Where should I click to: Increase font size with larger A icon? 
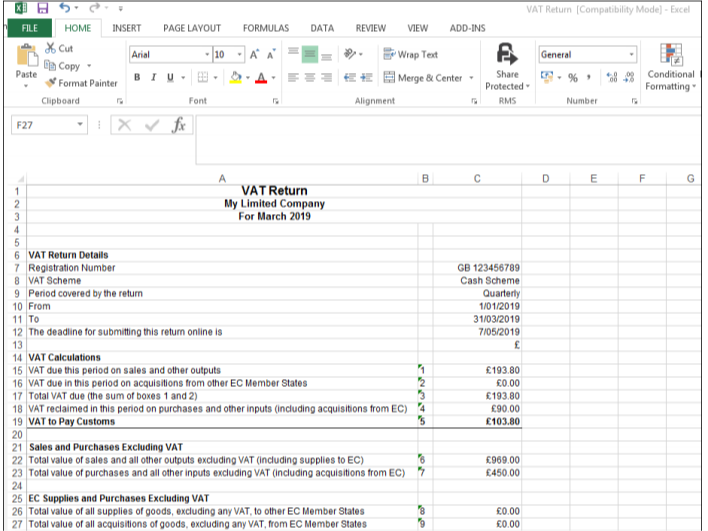point(254,55)
